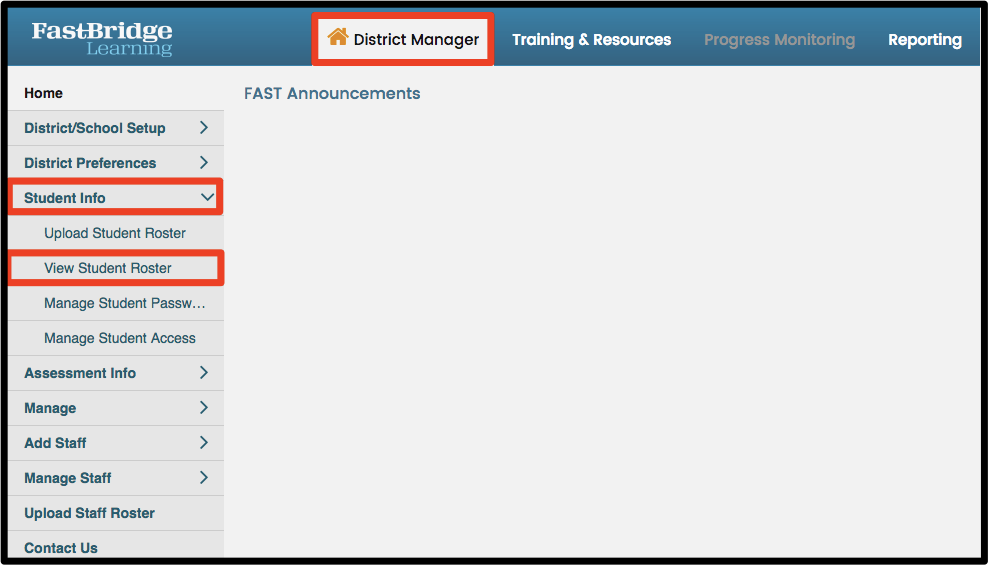Click the FastBridge Learning logo

[x=102, y=38]
